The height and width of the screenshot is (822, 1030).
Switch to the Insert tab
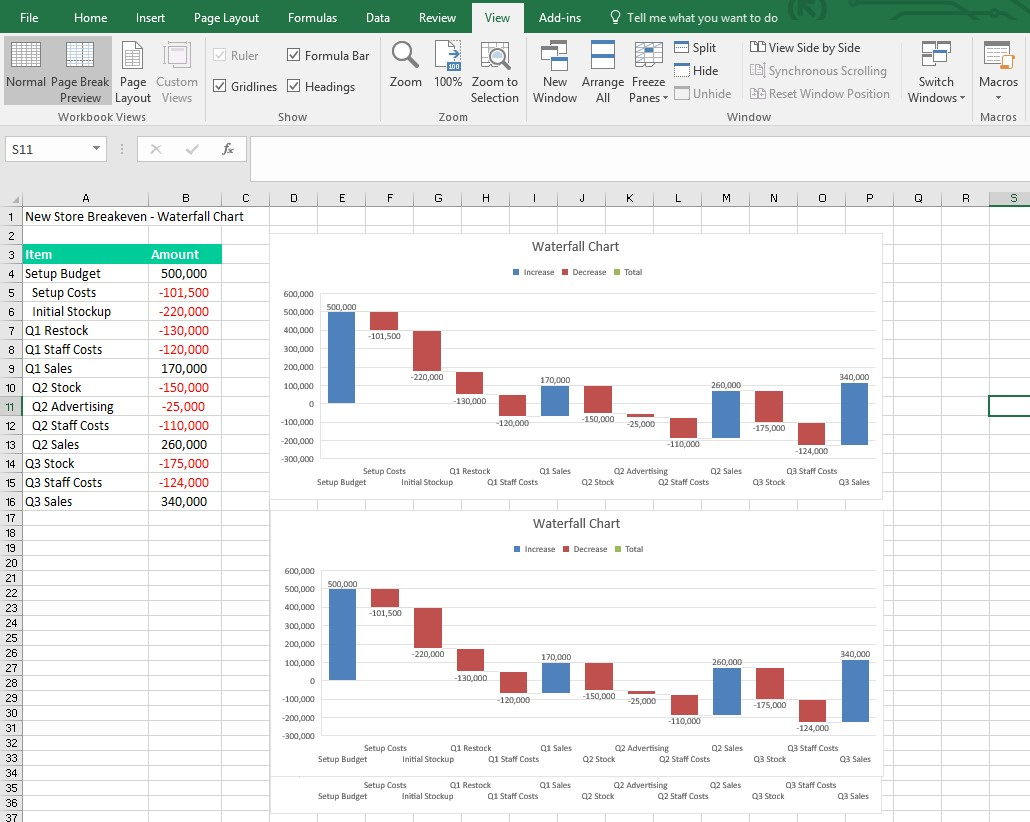pyautogui.click(x=151, y=18)
